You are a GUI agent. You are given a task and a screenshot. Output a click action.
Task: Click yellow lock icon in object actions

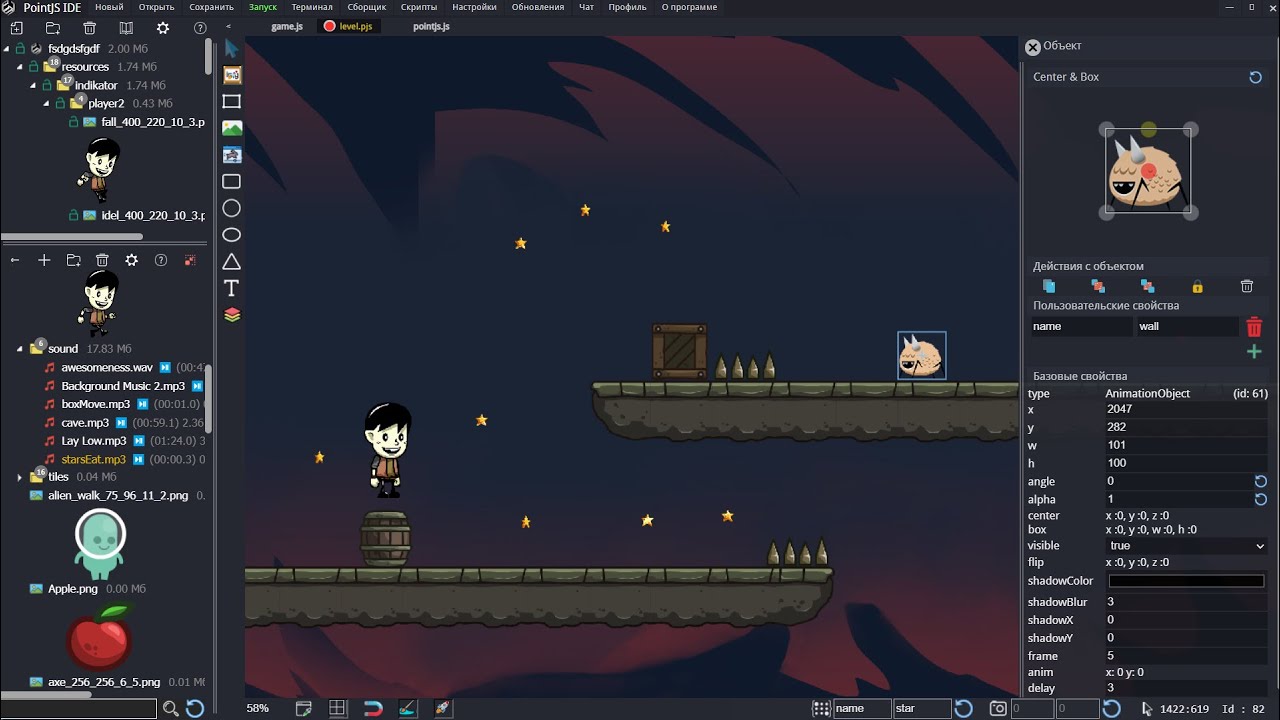pos(1197,287)
